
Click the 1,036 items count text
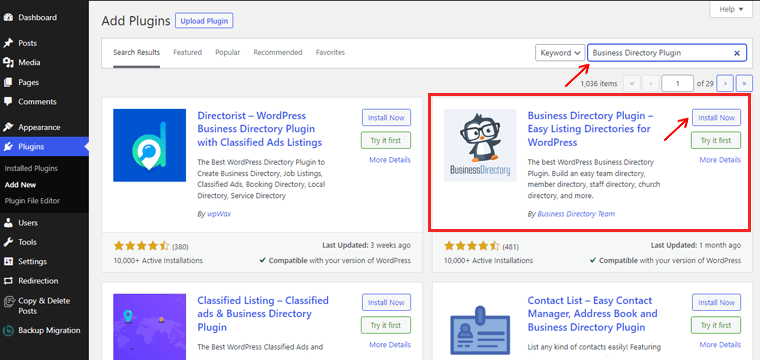(599, 84)
